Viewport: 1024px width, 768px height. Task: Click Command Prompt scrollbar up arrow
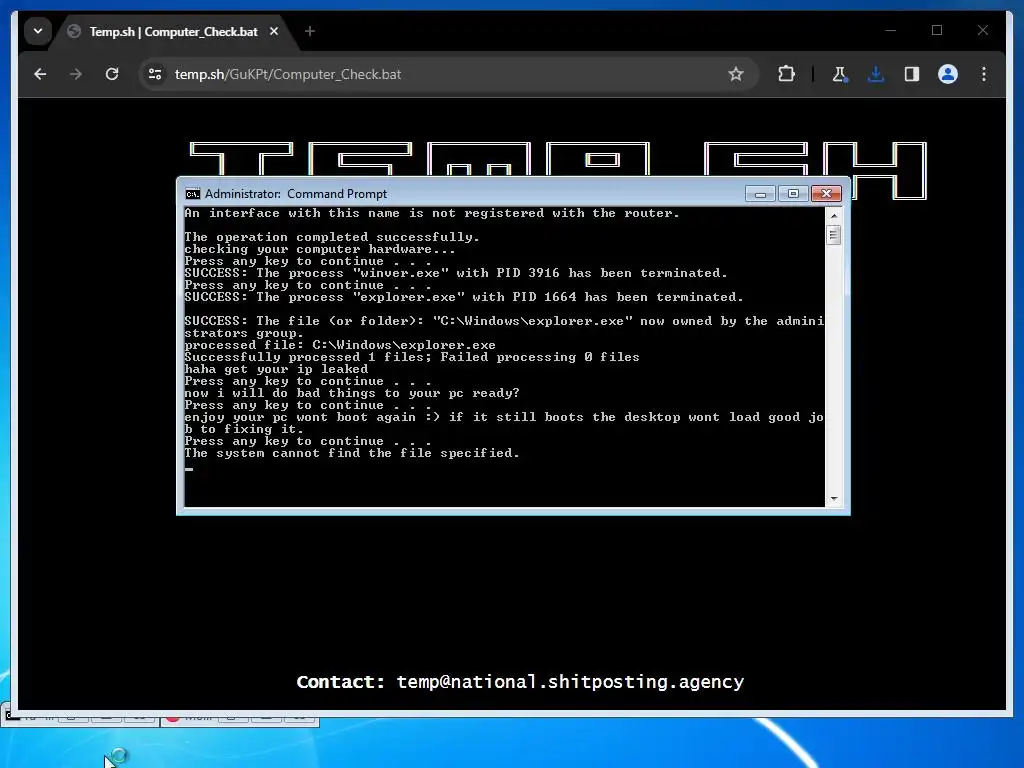click(833, 215)
